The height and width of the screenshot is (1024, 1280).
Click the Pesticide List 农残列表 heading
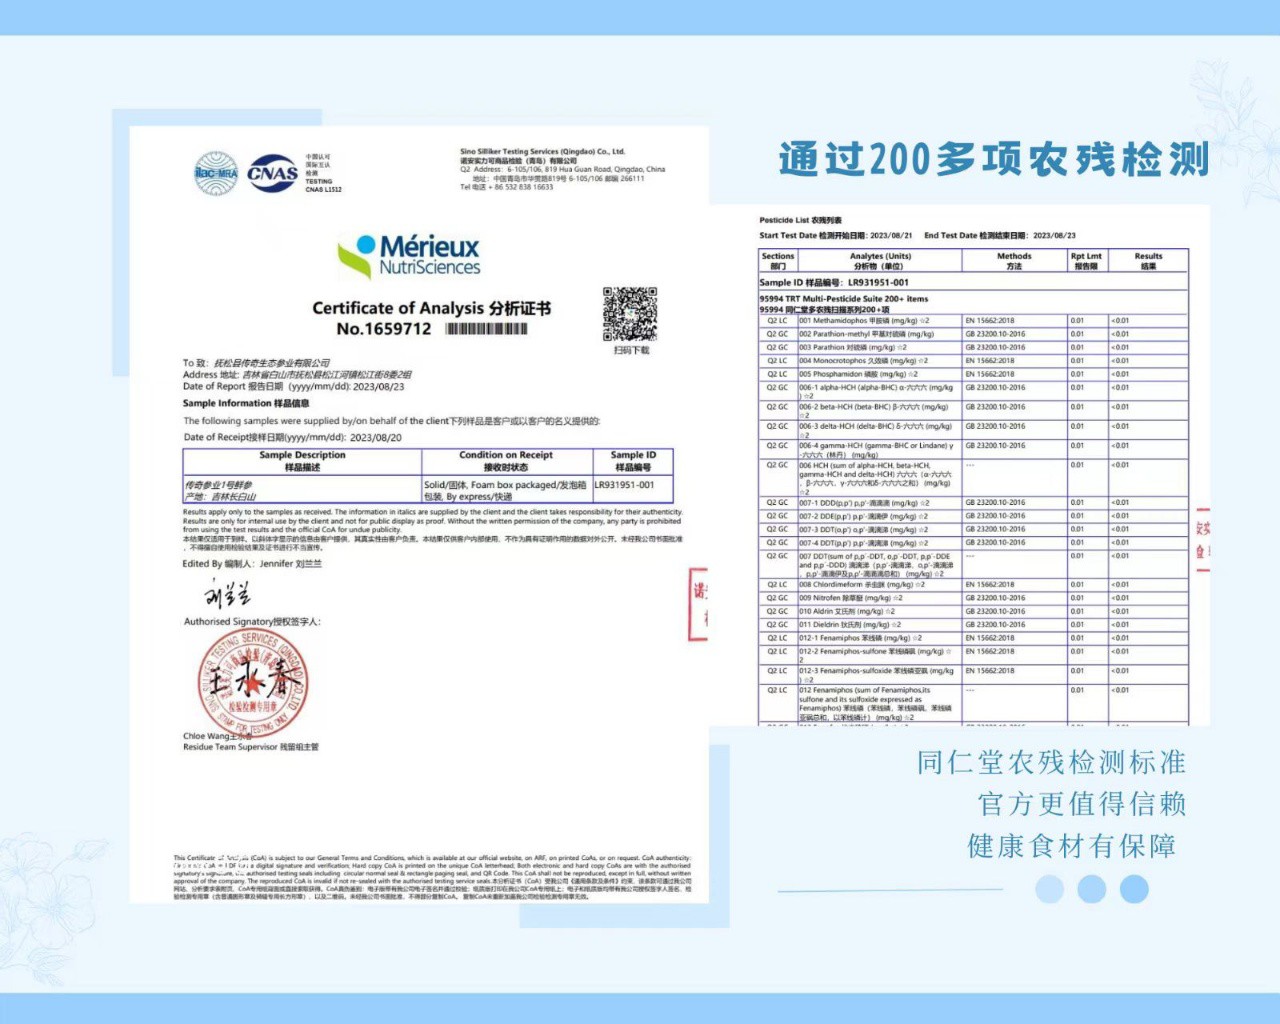[x=800, y=220]
